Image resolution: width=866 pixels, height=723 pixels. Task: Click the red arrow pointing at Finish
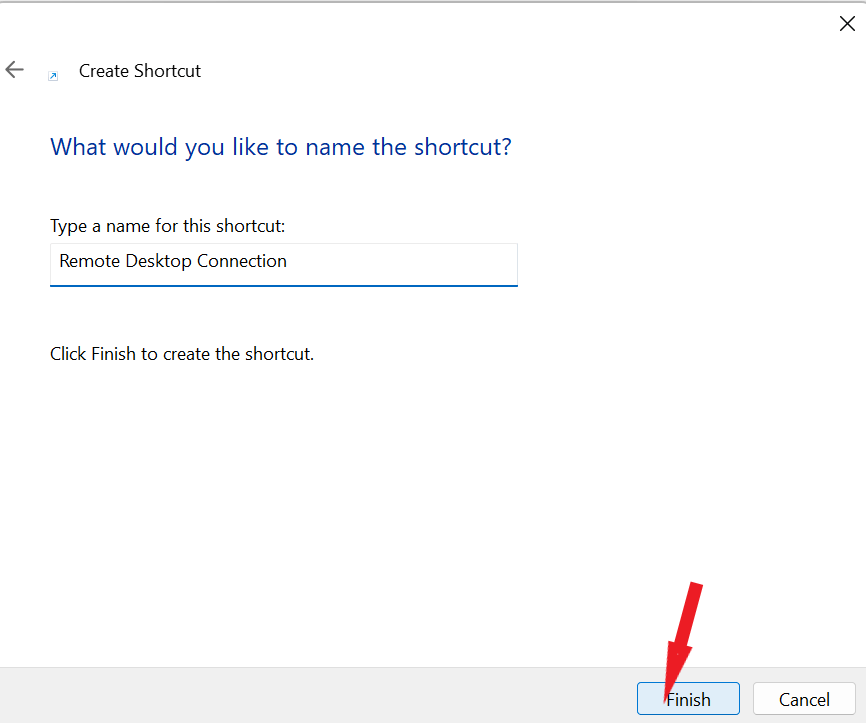(x=685, y=630)
